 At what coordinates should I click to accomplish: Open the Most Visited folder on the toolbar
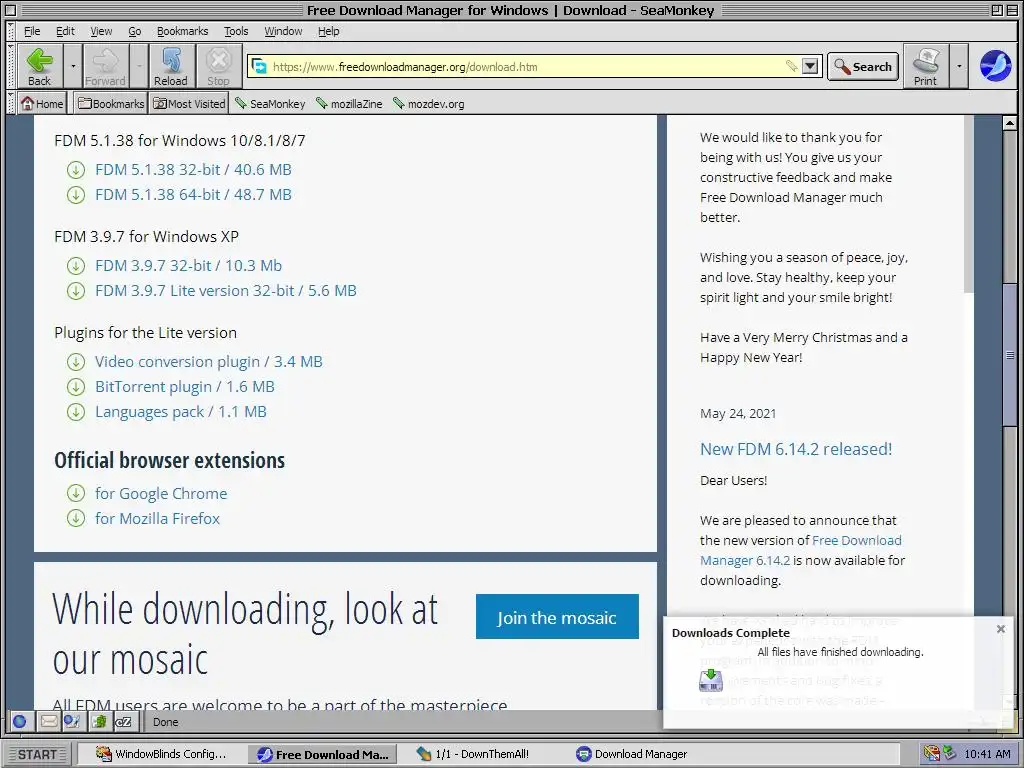[189, 103]
